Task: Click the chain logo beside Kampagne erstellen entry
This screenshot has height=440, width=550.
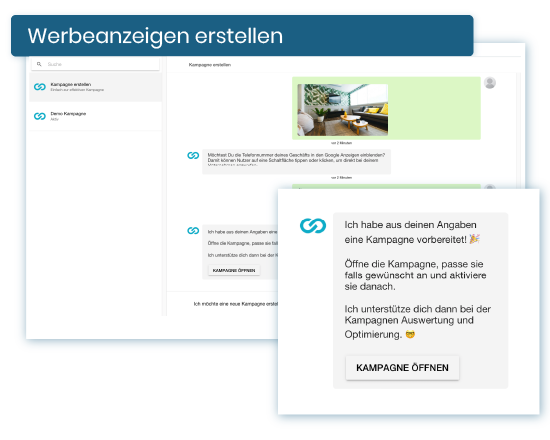Action: [x=40, y=87]
